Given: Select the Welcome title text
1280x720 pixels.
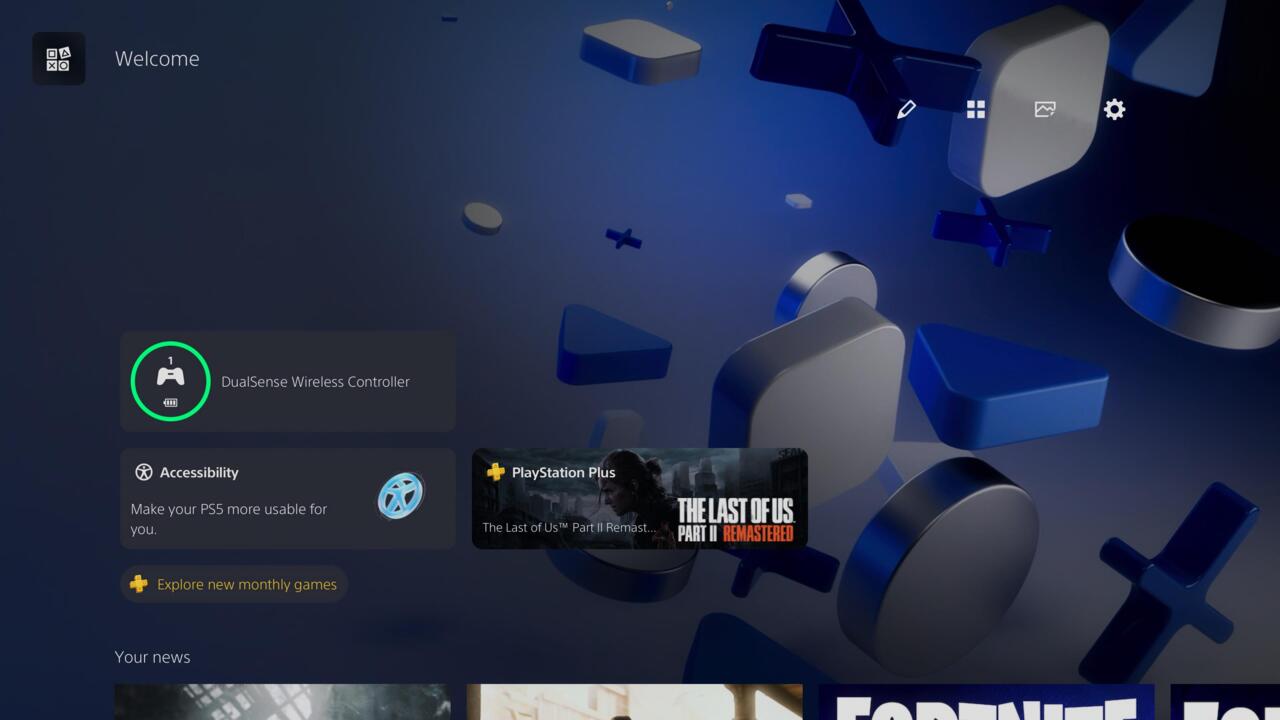Looking at the screenshot, I should tap(157, 59).
